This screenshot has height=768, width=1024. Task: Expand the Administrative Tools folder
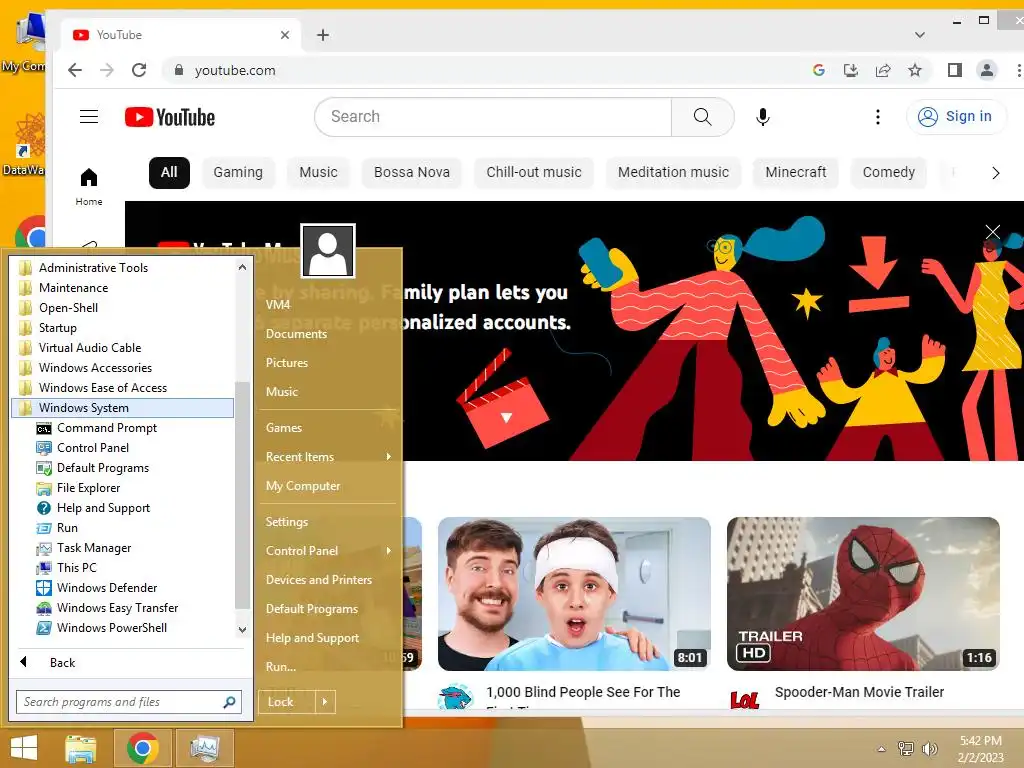(x=93, y=268)
